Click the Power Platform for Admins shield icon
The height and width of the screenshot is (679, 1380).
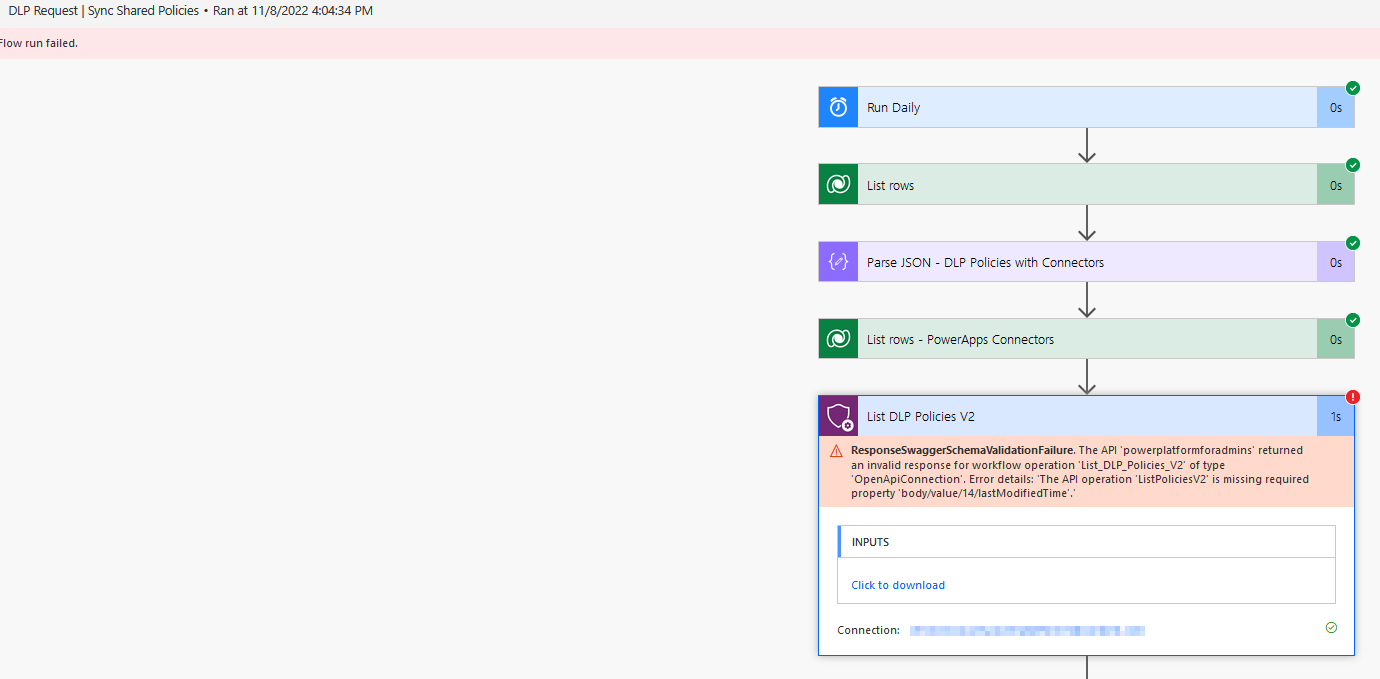point(838,415)
